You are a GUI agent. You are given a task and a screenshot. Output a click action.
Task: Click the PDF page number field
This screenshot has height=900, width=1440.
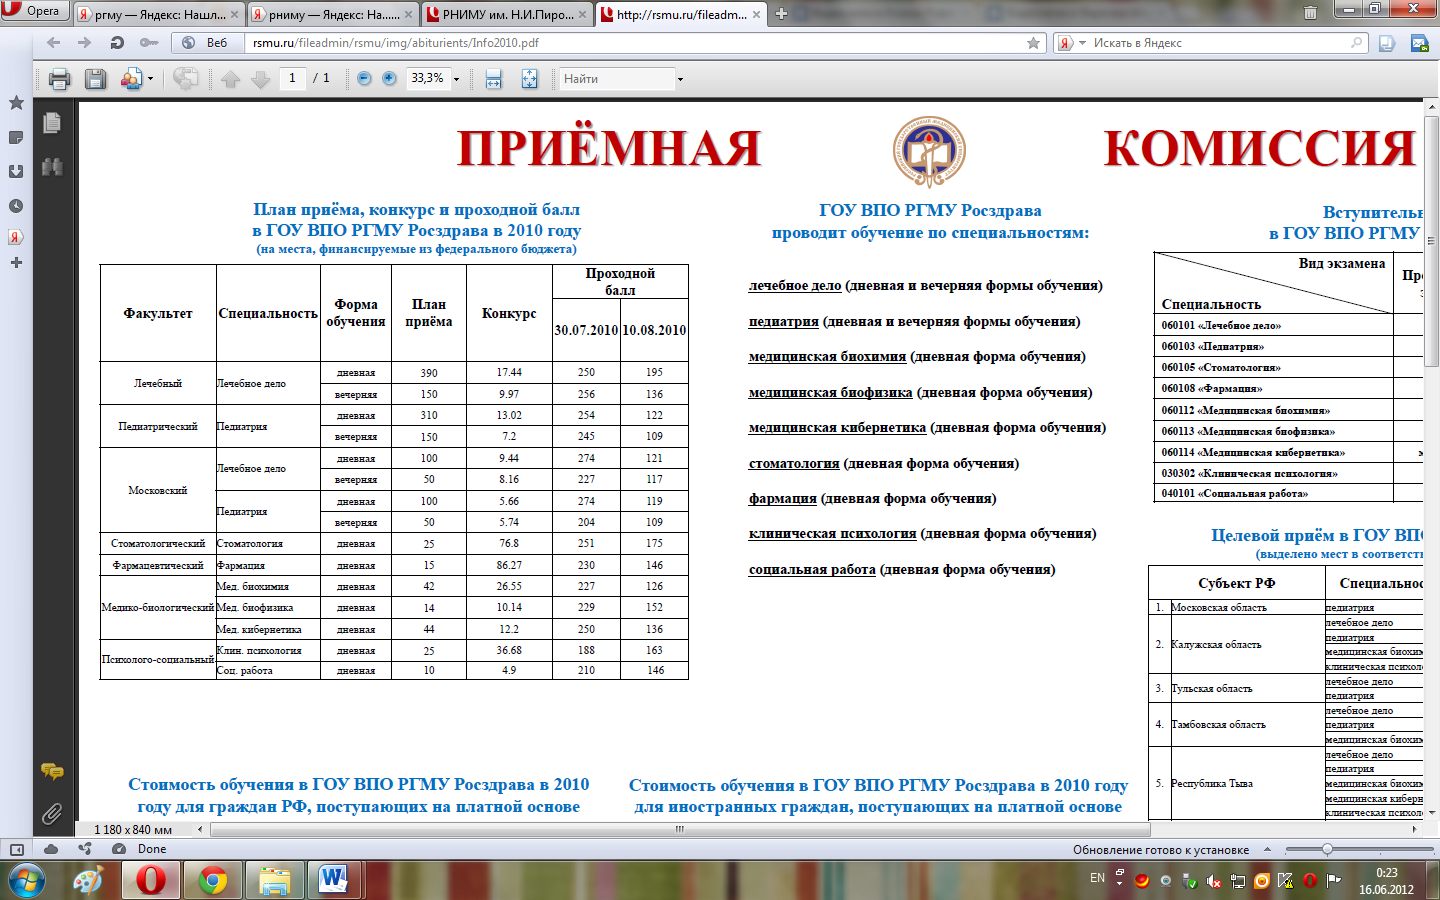coord(292,78)
